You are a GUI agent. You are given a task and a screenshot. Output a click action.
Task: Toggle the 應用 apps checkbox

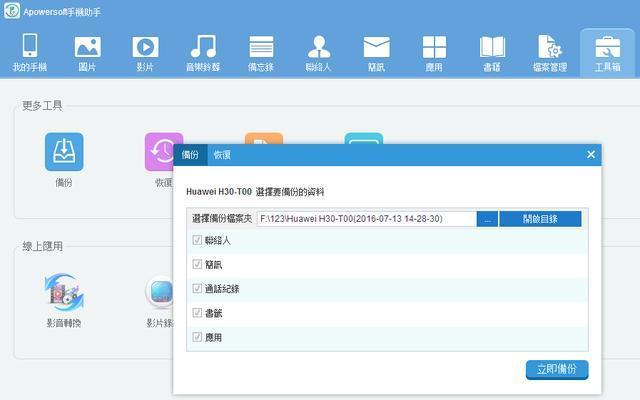(x=197, y=337)
